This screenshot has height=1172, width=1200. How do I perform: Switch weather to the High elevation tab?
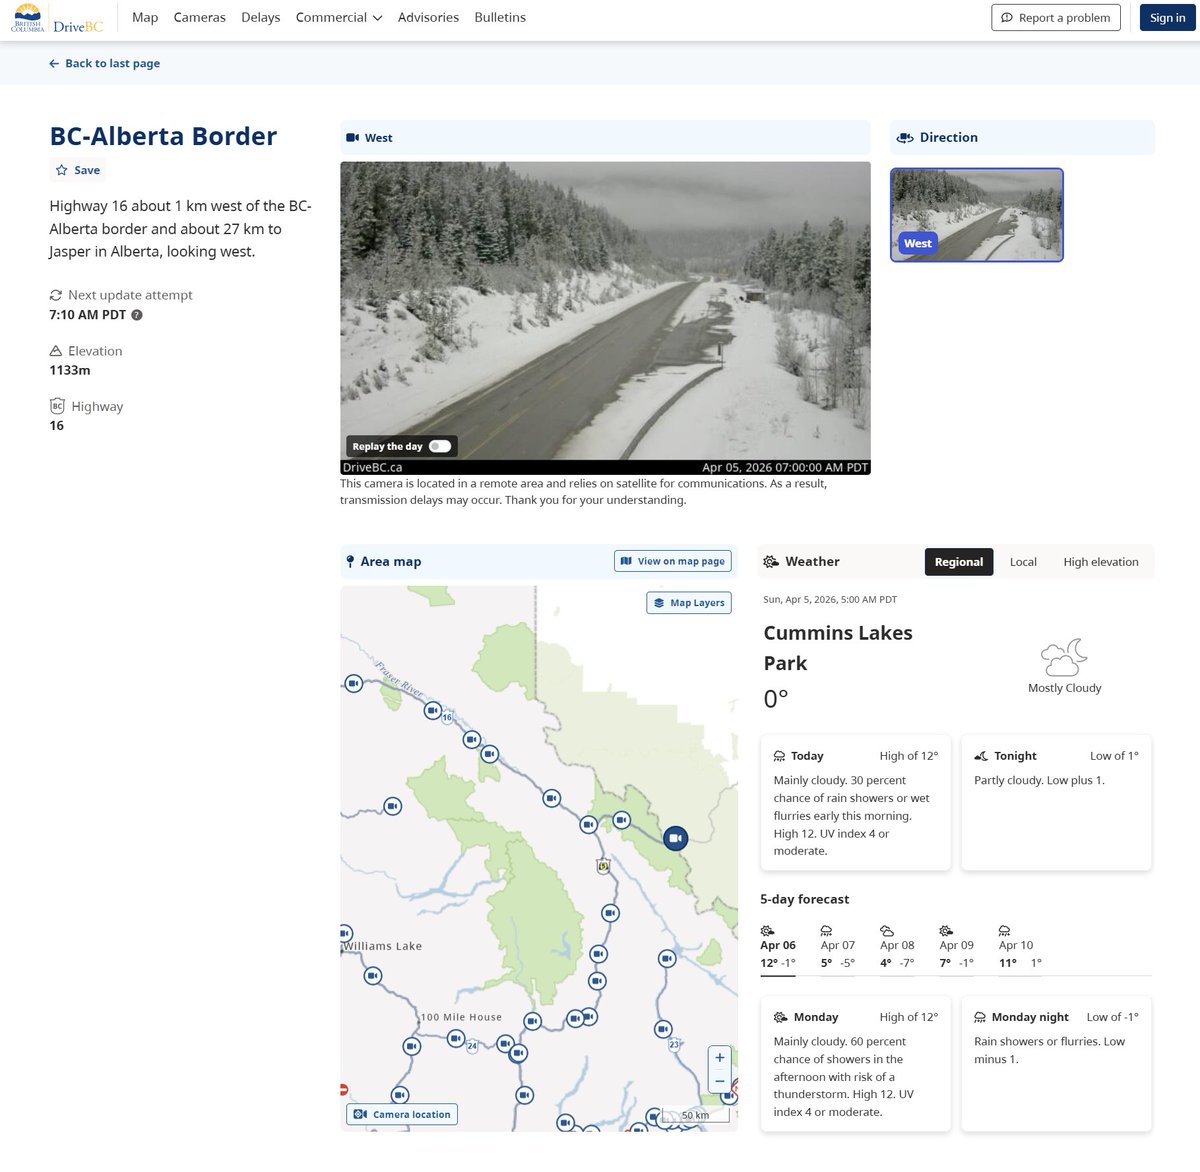coord(1101,562)
